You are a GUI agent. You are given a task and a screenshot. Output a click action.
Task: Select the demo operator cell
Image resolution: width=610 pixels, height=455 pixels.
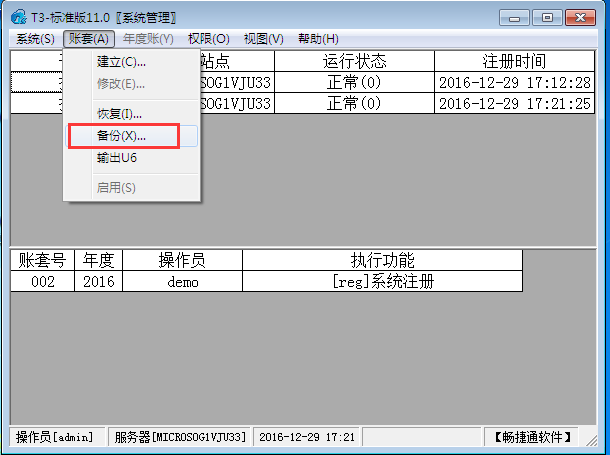(182, 281)
